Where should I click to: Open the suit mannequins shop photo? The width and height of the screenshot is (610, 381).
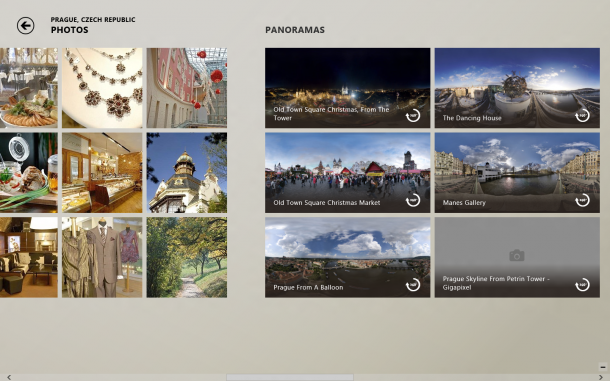pyautogui.click(x=102, y=258)
